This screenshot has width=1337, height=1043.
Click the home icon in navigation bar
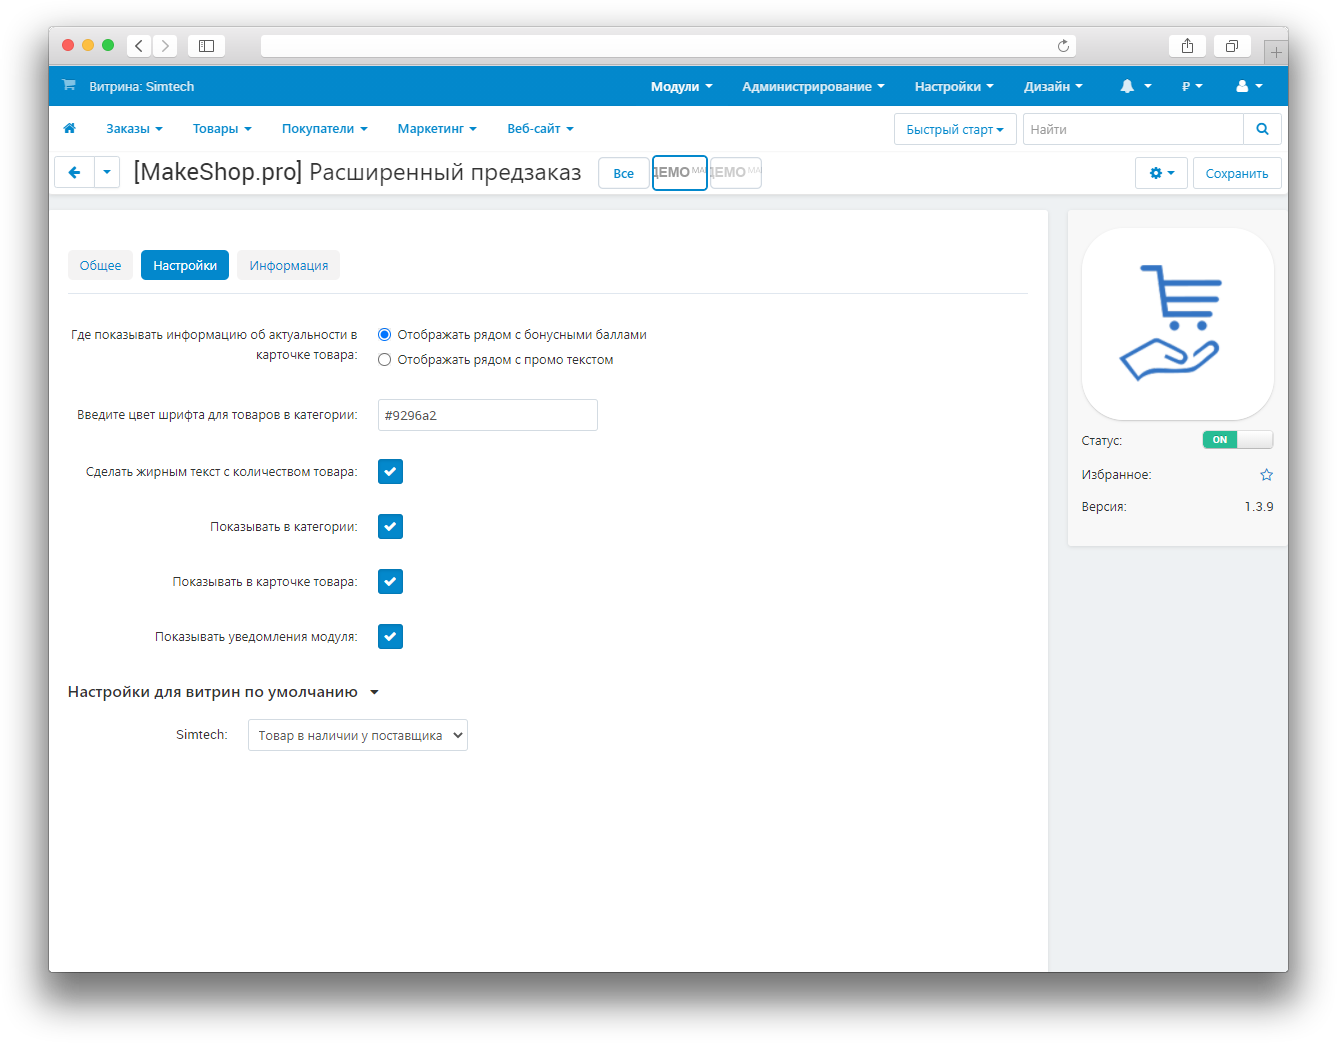[x=69, y=128]
